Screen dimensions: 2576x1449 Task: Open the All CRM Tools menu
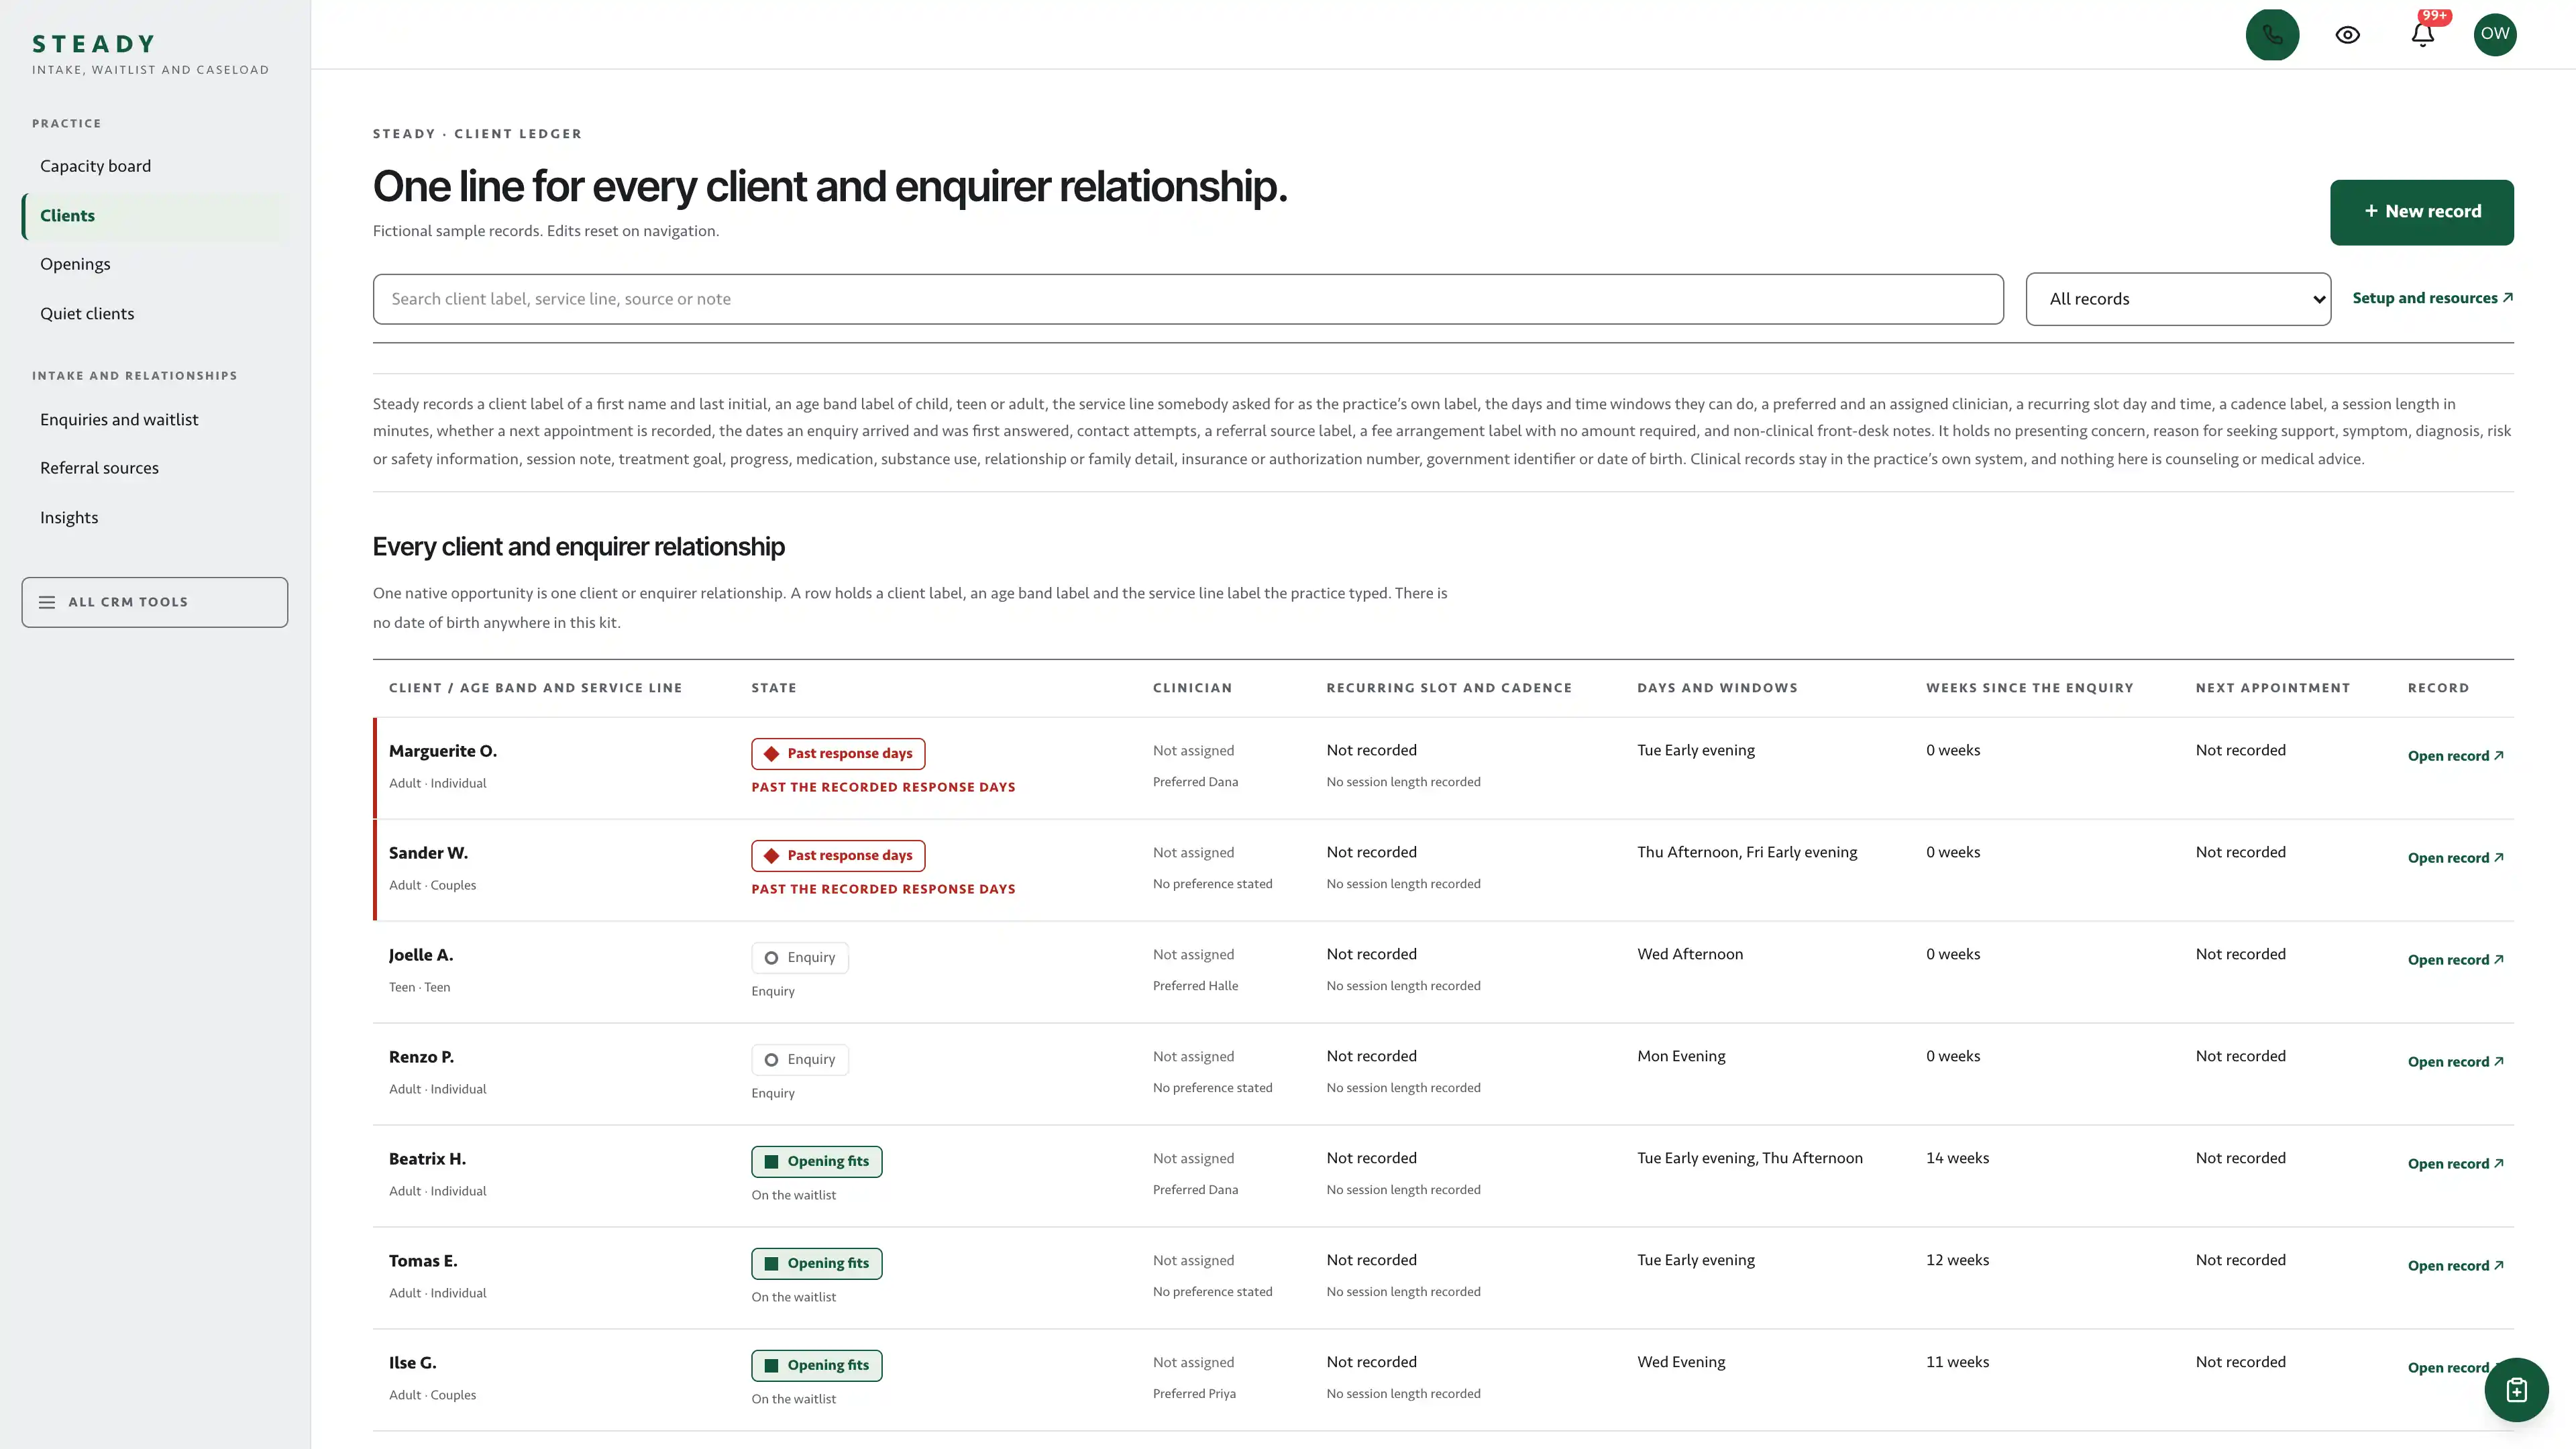pyautogui.click(x=155, y=602)
